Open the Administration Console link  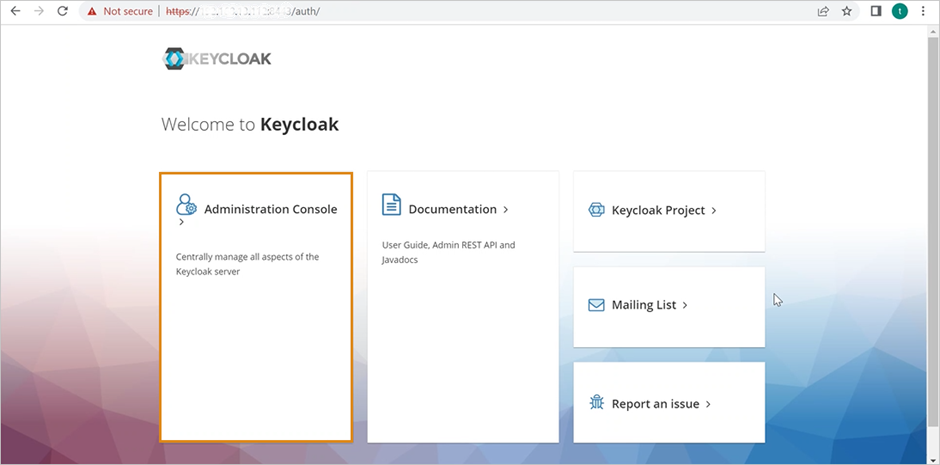[270, 210]
